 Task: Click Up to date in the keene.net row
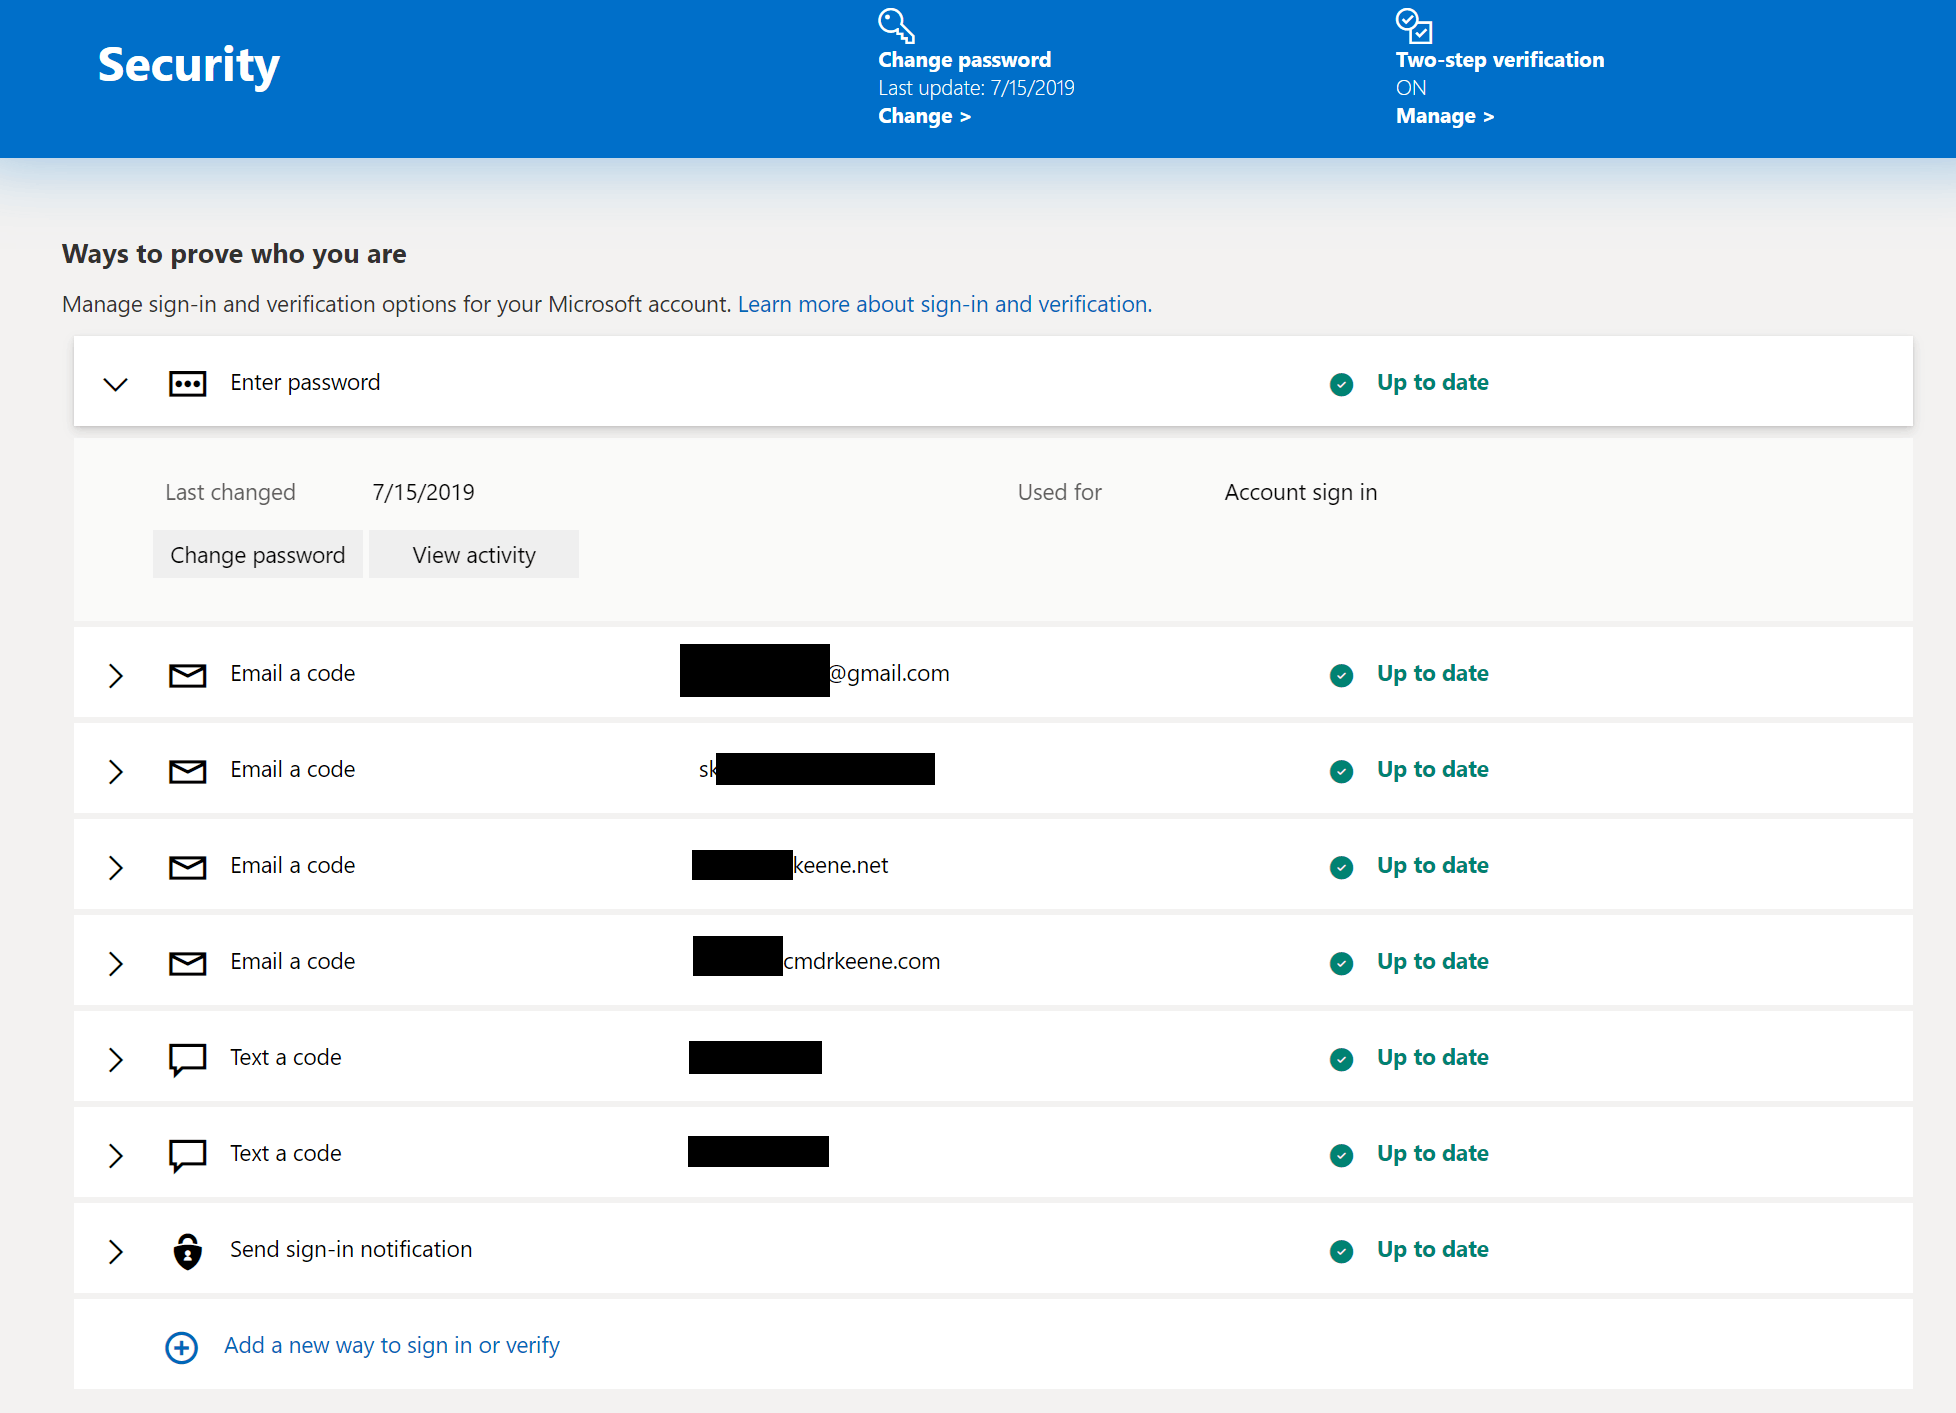tap(1432, 865)
